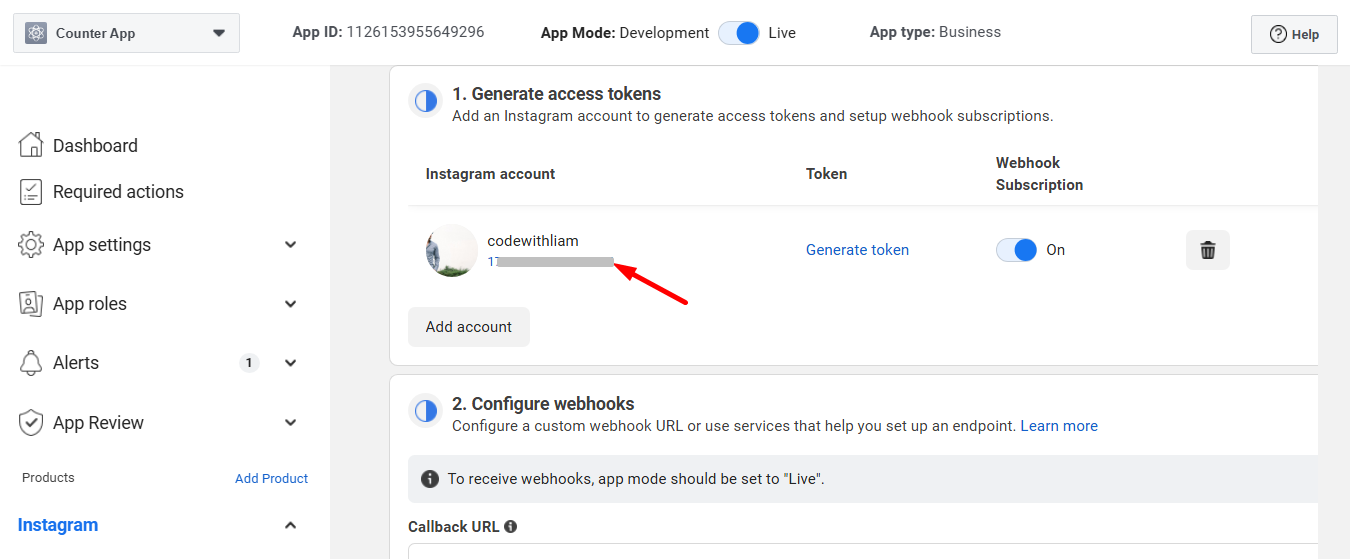Expand the App settings menu chevron
This screenshot has width=1350, height=559.
point(291,245)
